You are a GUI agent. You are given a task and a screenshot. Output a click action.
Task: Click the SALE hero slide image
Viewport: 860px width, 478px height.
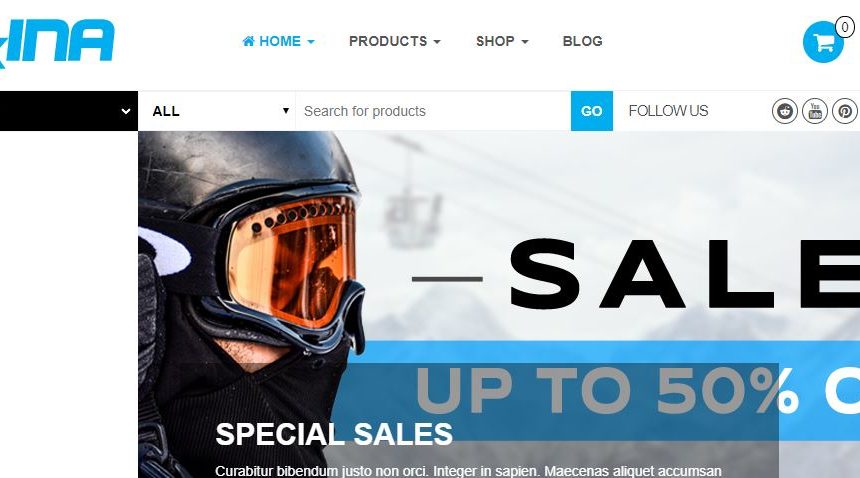click(x=499, y=304)
